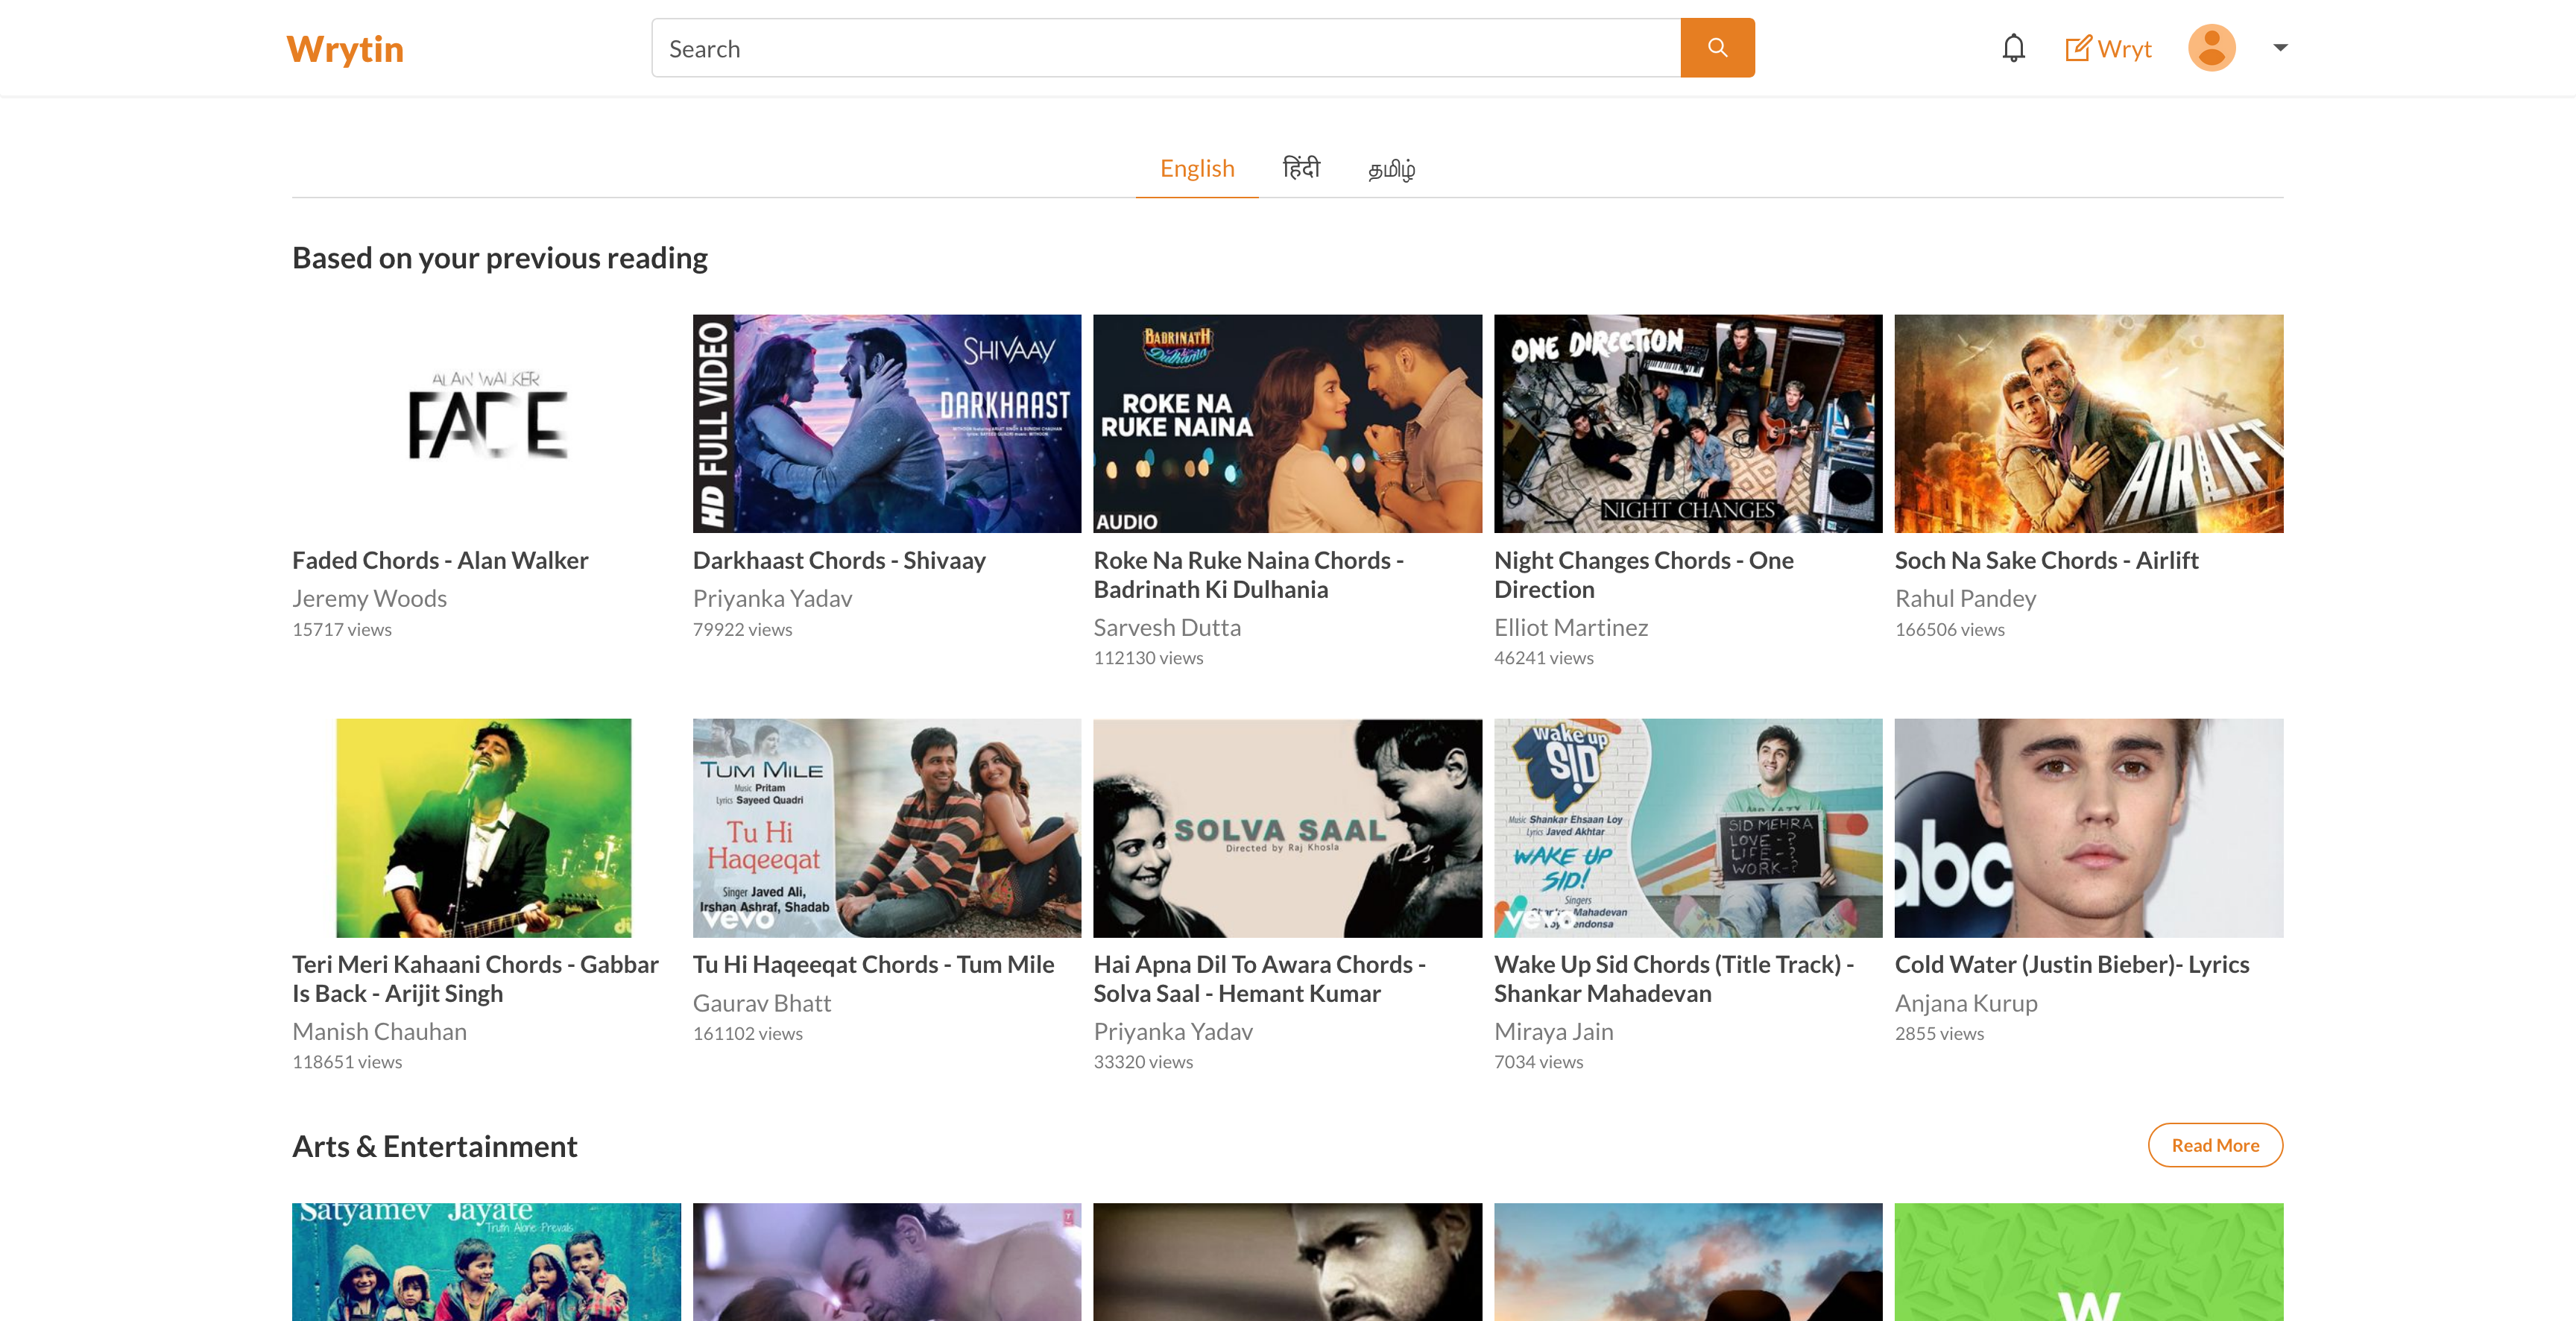Switch to the தமிழ் tab
Screen dimensions: 2576x1321
(x=1391, y=169)
